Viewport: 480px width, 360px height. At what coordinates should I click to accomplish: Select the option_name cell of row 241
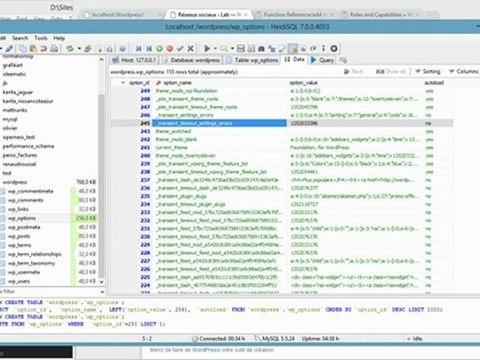coord(220,147)
